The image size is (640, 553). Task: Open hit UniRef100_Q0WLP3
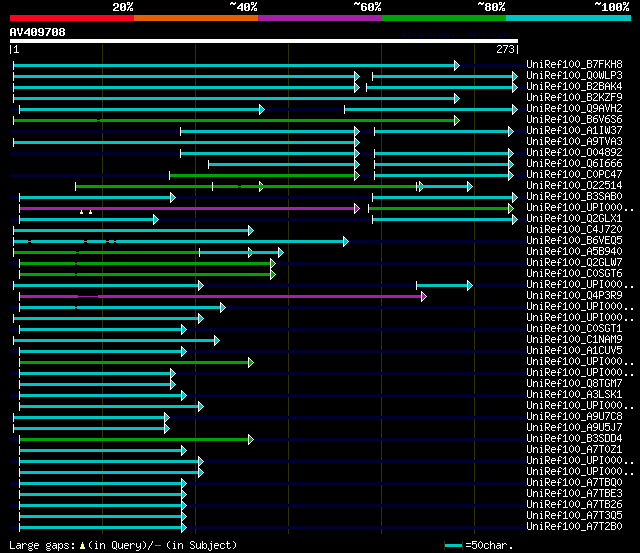(574, 76)
